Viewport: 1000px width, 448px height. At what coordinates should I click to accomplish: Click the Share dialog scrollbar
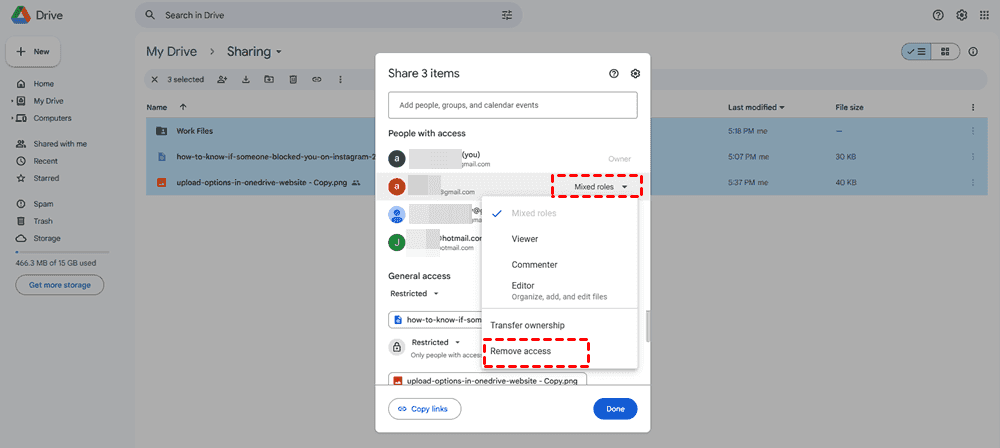(647, 326)
